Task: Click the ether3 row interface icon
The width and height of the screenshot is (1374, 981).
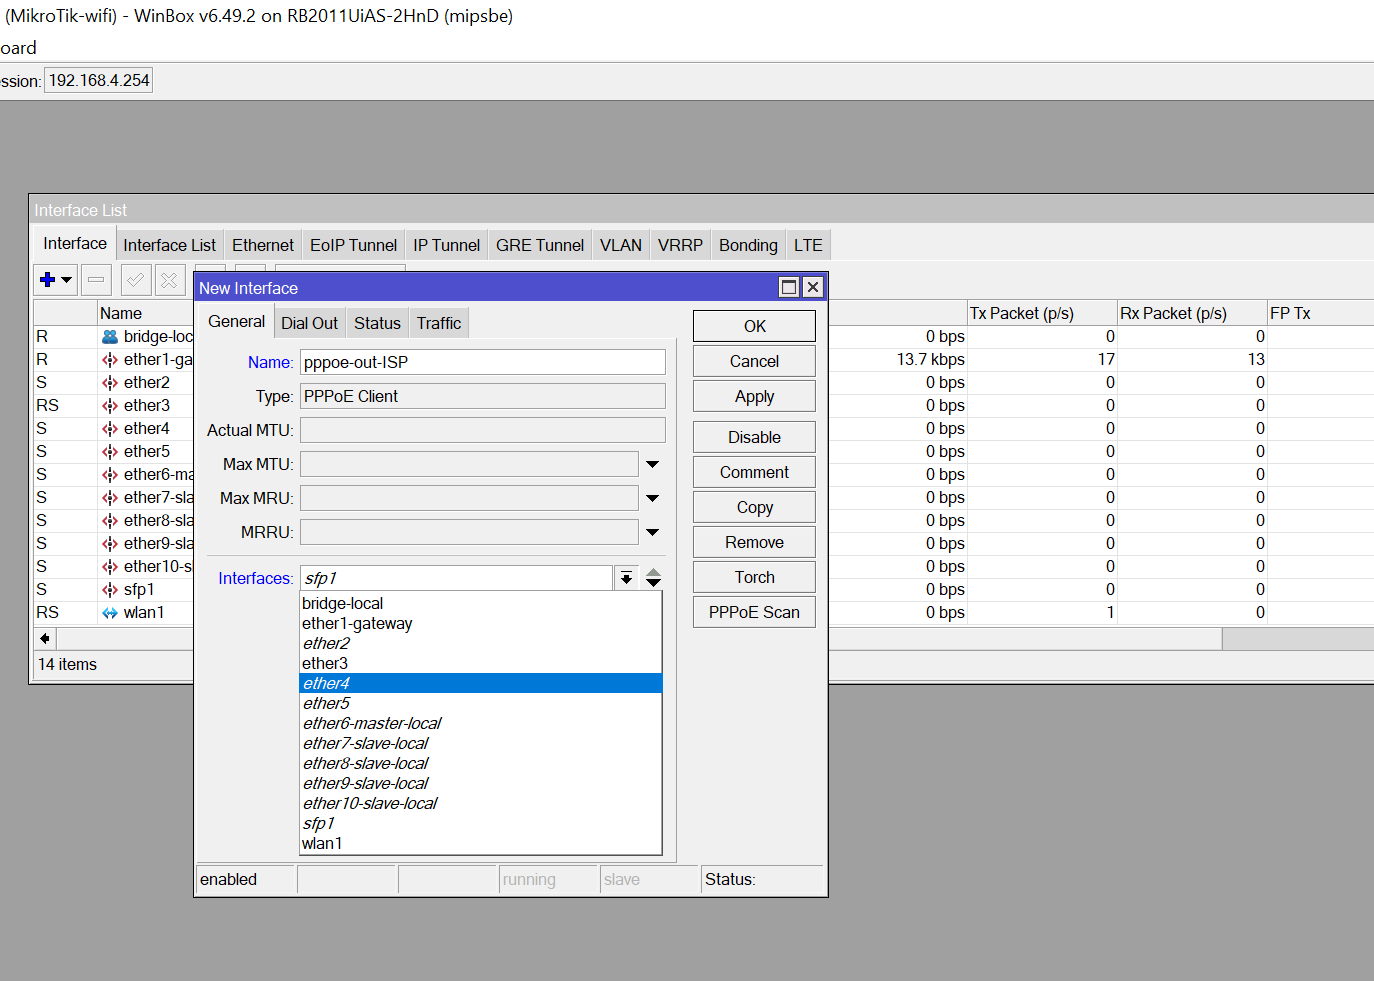Action: coord(110,406)
